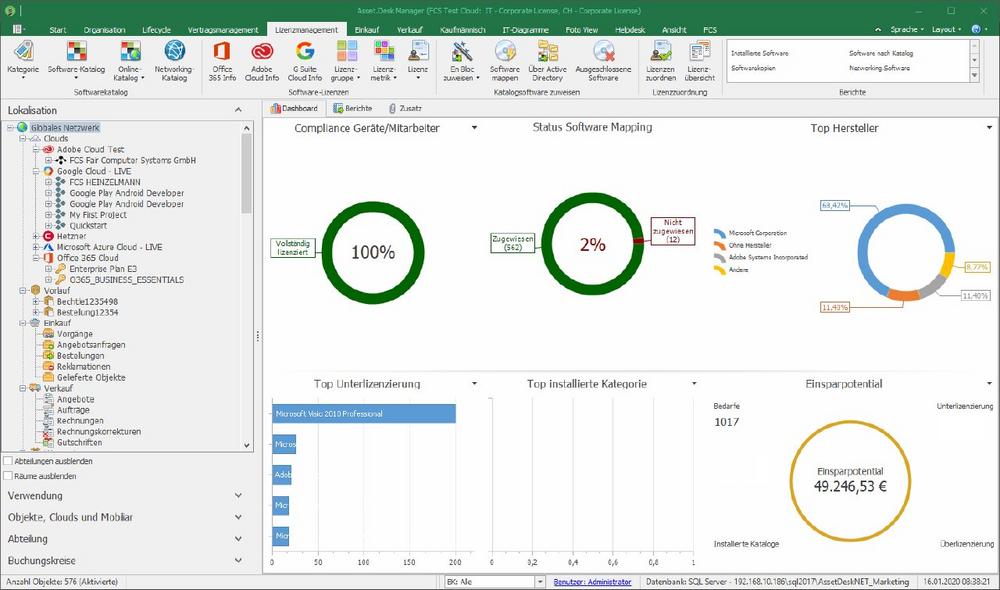Expand the Abteilung panel

[x=238, y=538]
